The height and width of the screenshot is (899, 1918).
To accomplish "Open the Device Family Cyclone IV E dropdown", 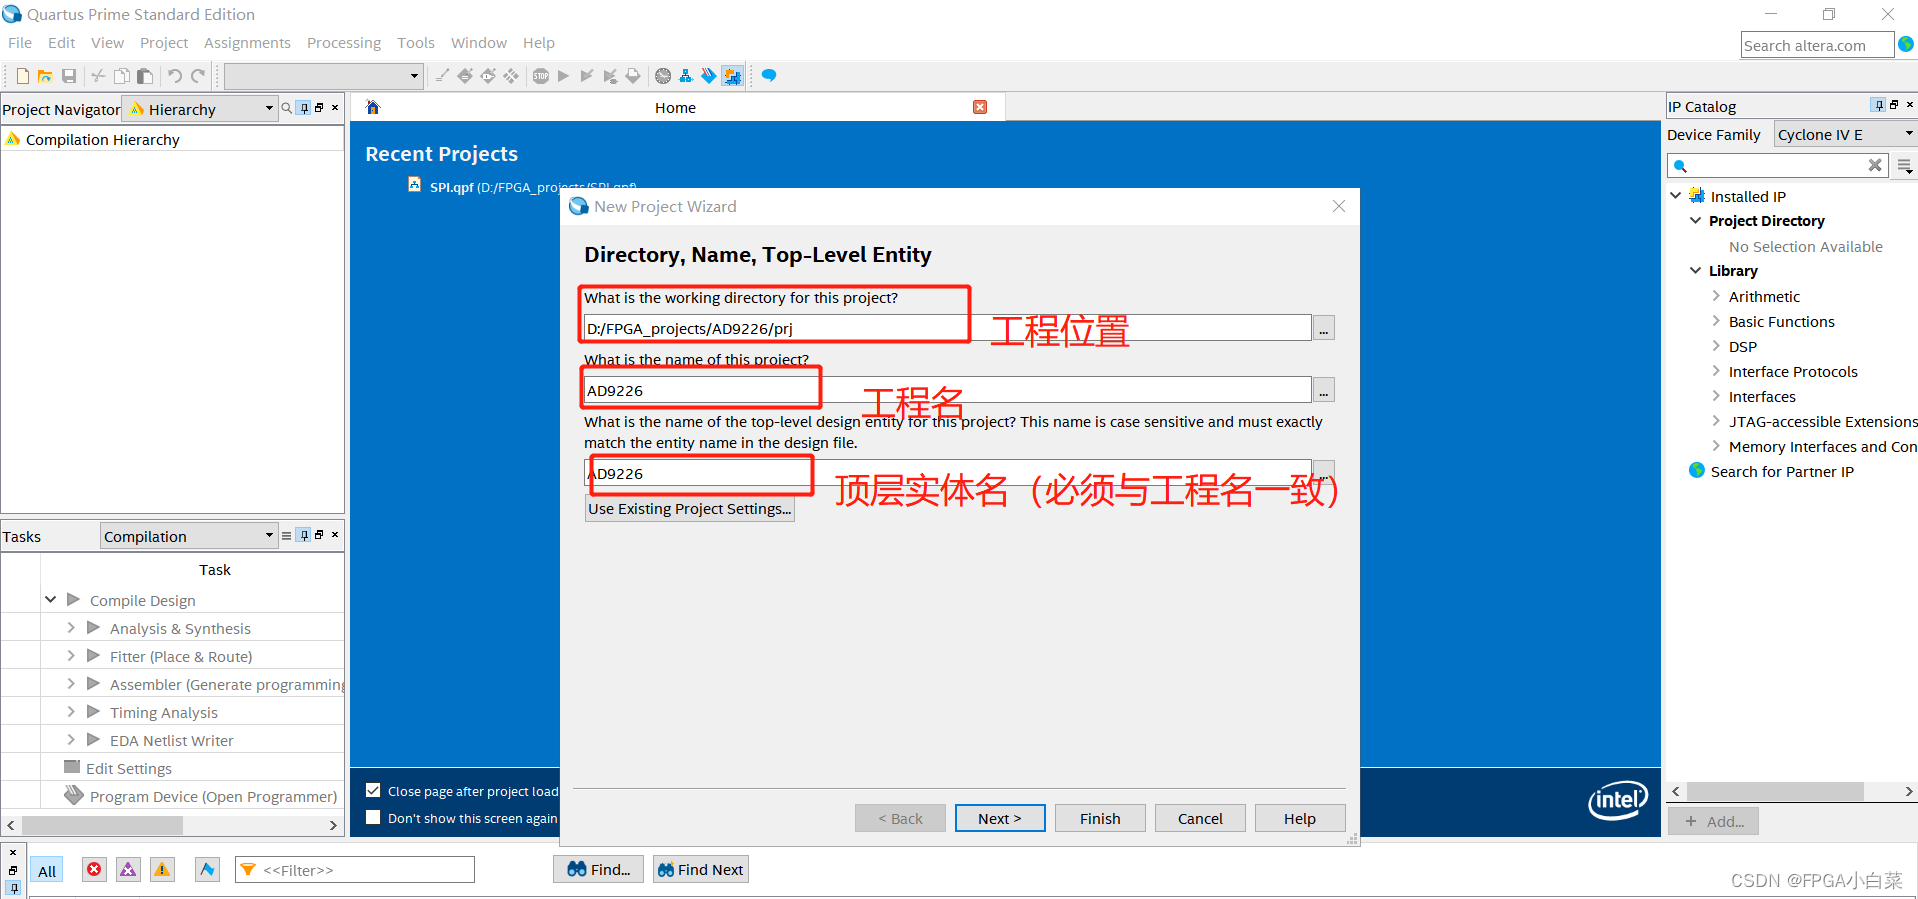I will point(1845,134).
